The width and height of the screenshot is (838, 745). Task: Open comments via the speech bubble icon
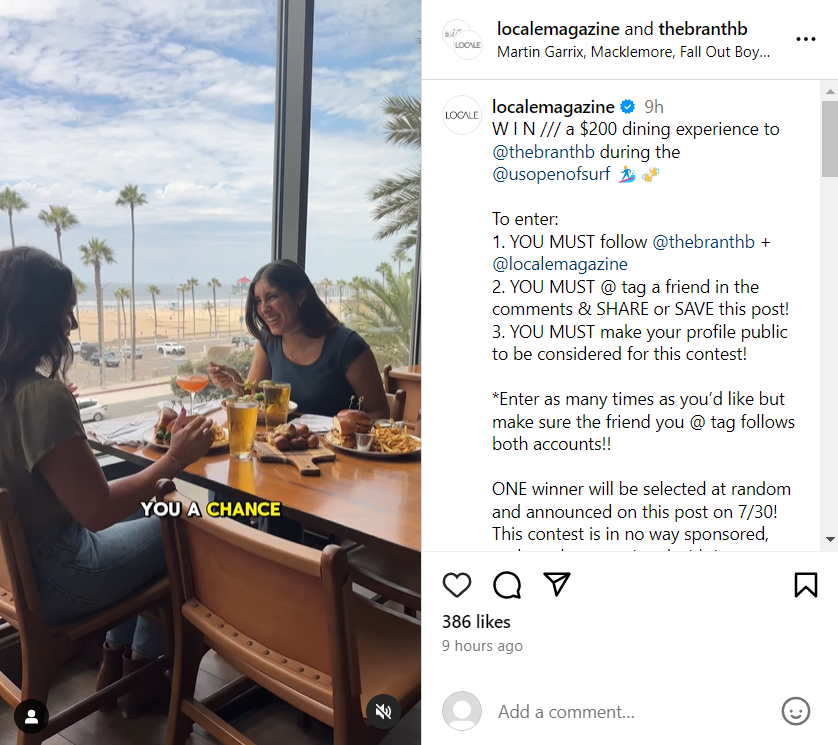click(507, 585)
